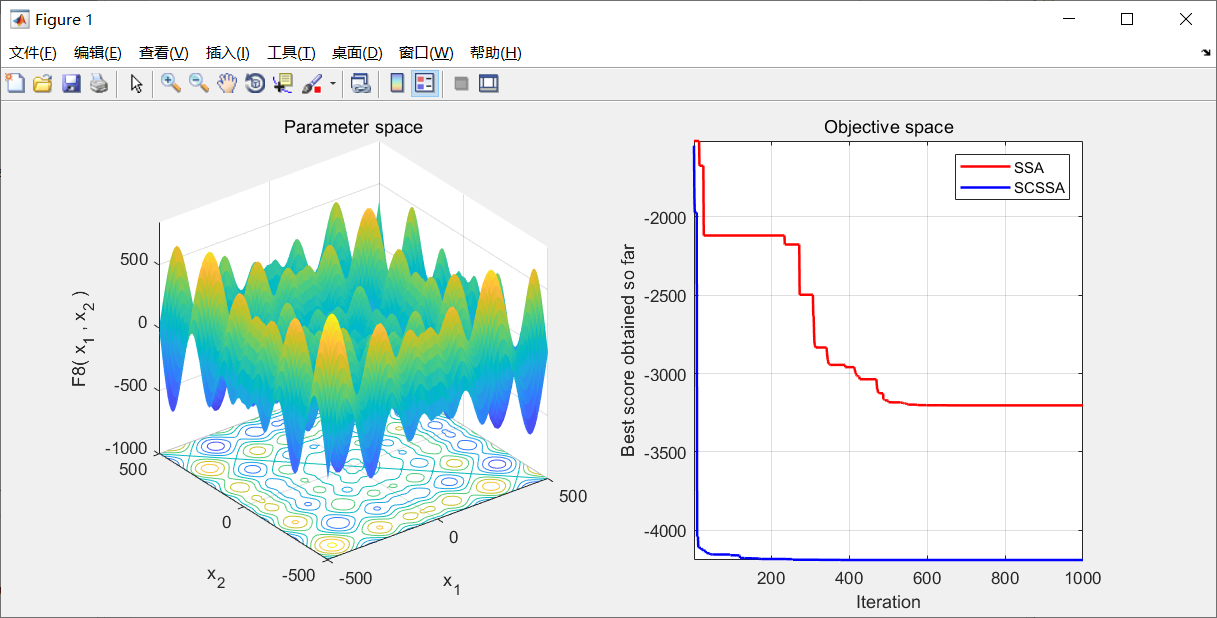
Task: Activate the Zoom In tool
Action: tap(170, 84)
